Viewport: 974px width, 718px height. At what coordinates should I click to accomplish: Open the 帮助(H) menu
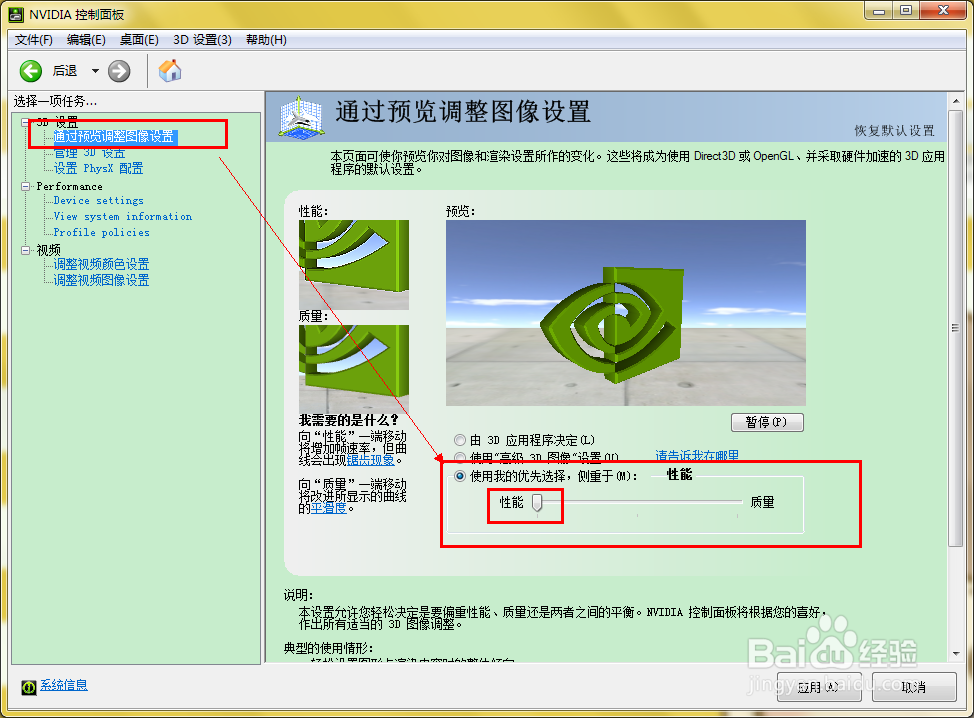(x=266, y=40)
